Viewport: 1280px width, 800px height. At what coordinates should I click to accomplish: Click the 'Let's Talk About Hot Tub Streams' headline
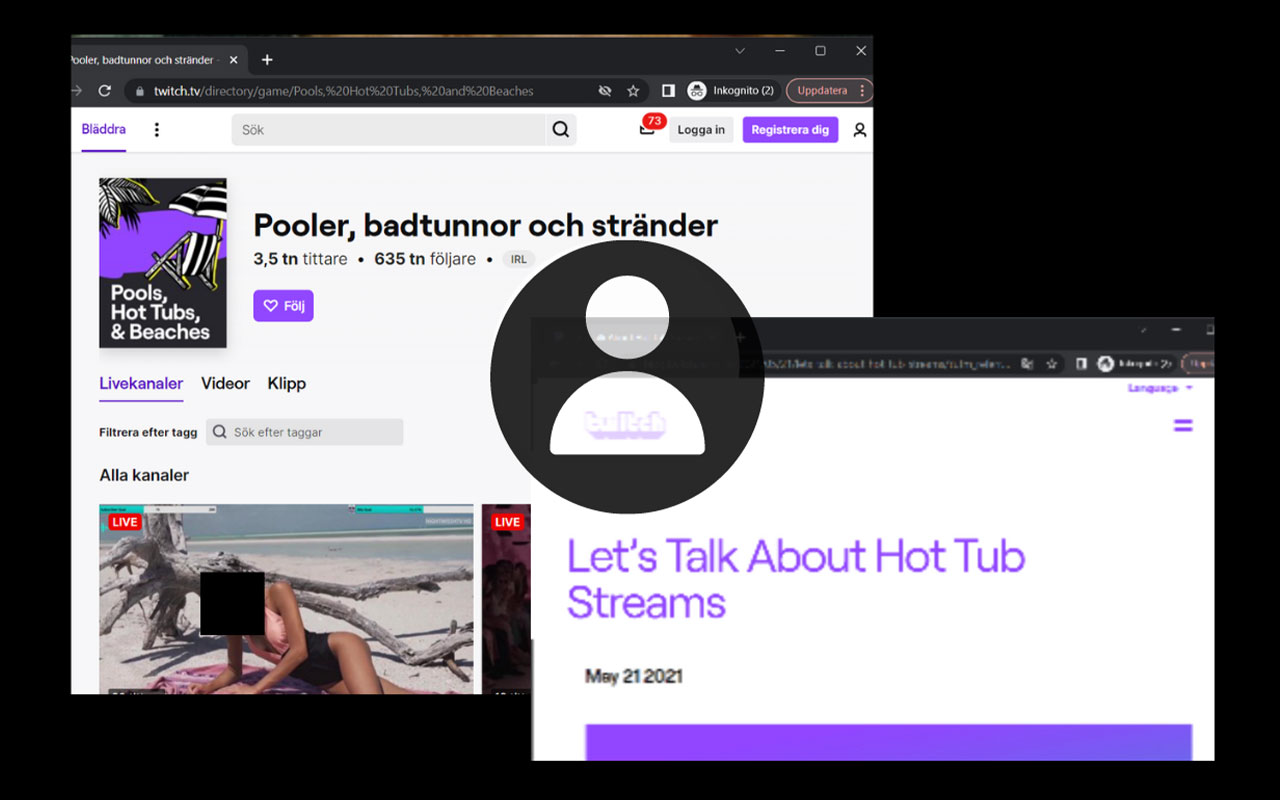click(796, 579)
